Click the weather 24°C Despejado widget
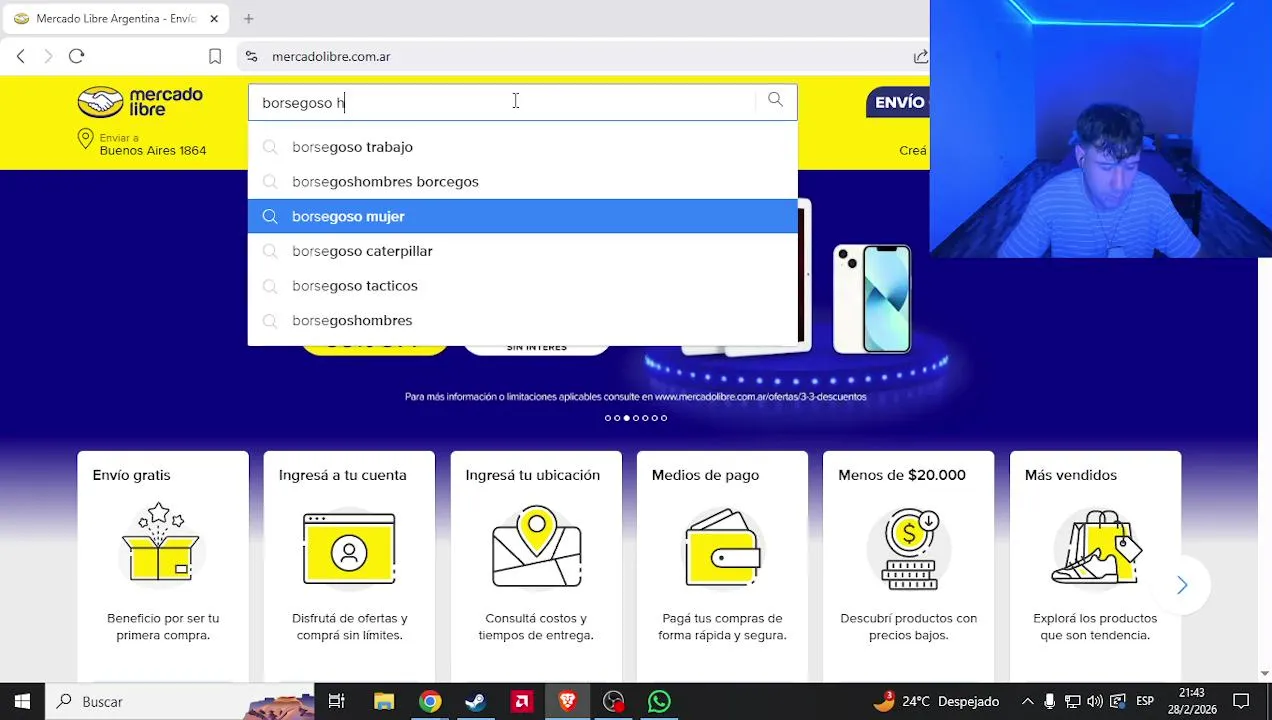This screenshot has width=1272, height=720. coord(936,701)
